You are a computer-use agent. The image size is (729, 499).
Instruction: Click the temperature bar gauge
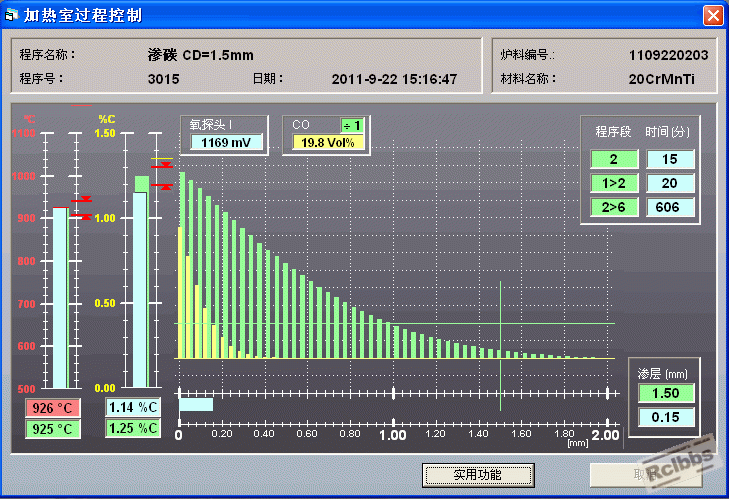pyautogui.click(x=60, y=298)
